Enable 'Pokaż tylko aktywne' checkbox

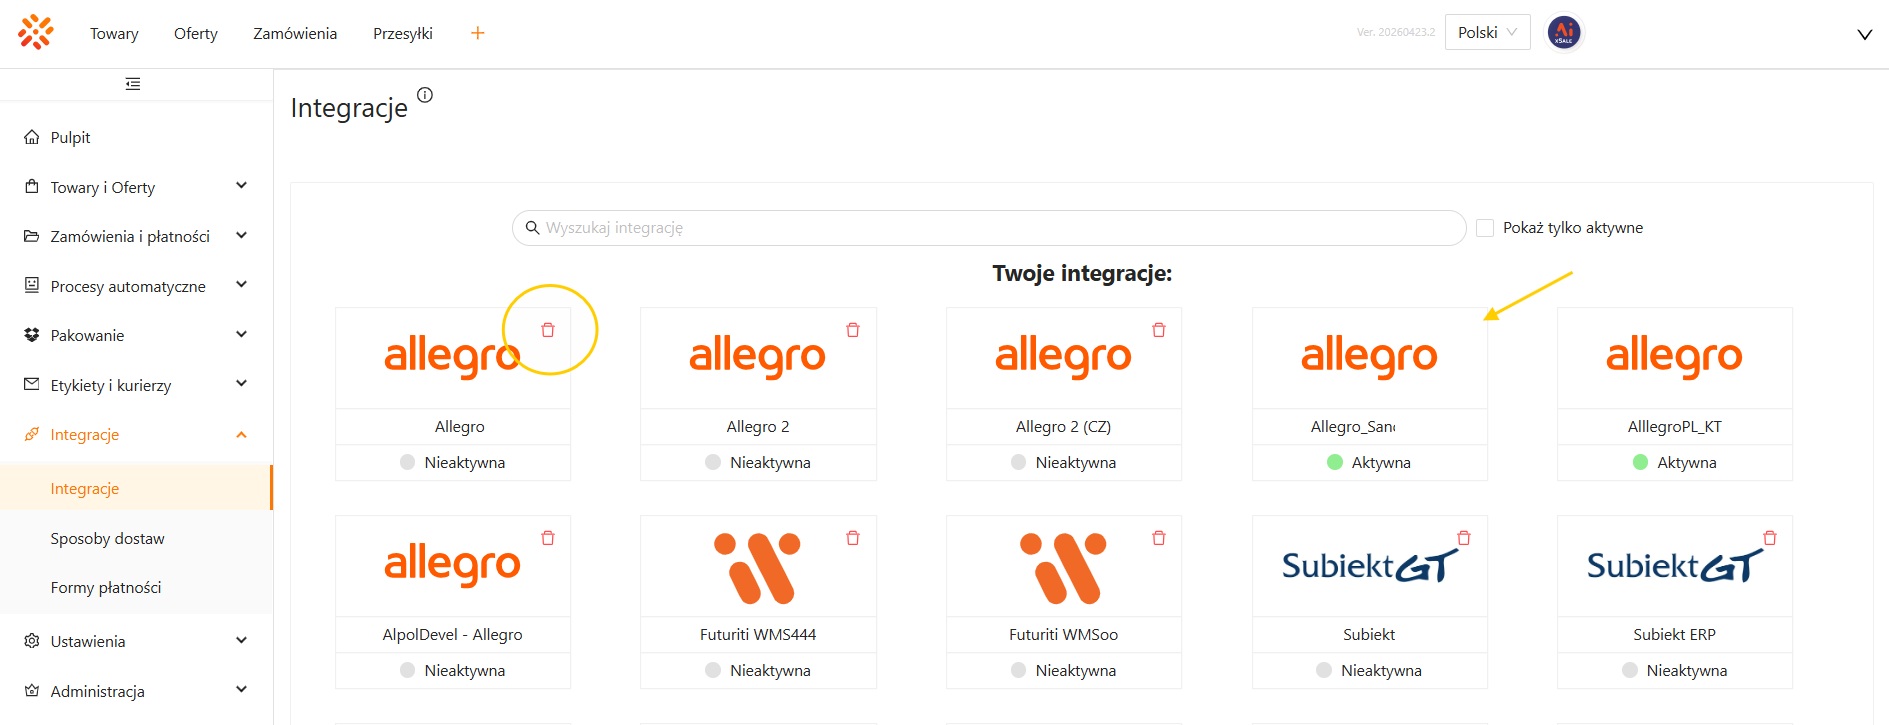click(1485, 228)
